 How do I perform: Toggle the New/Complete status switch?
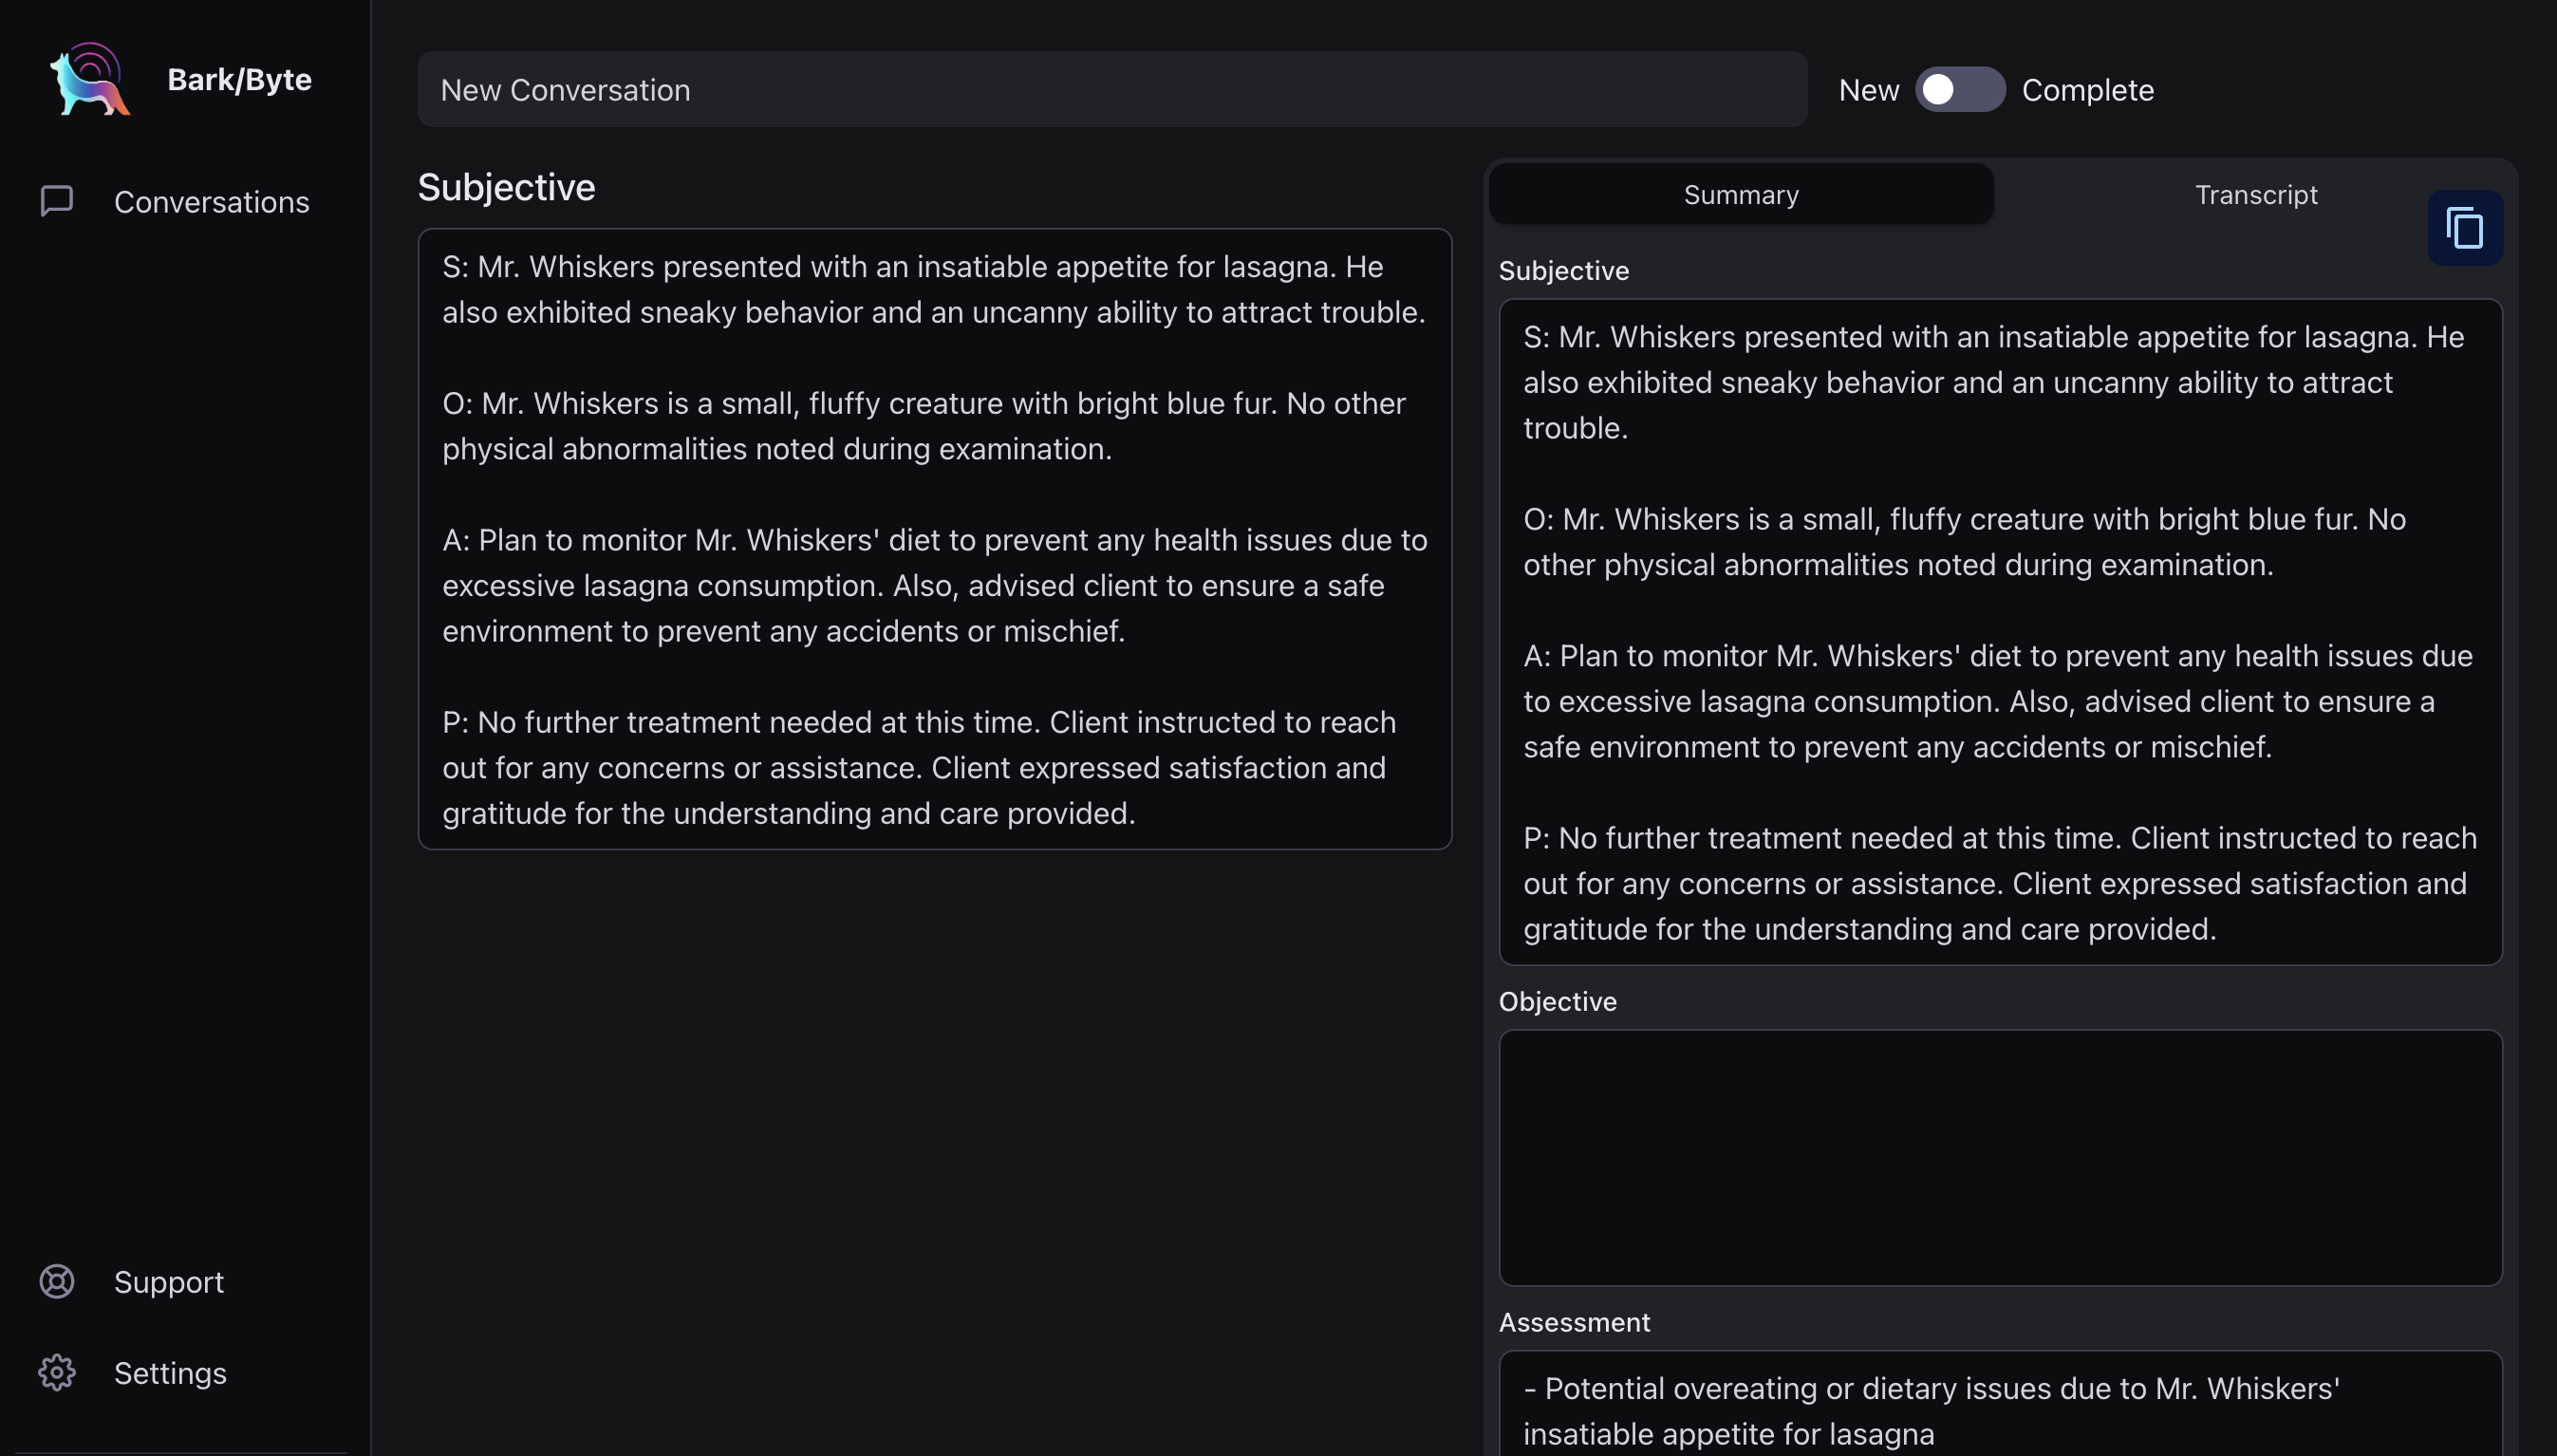(x=1959, y=90)
